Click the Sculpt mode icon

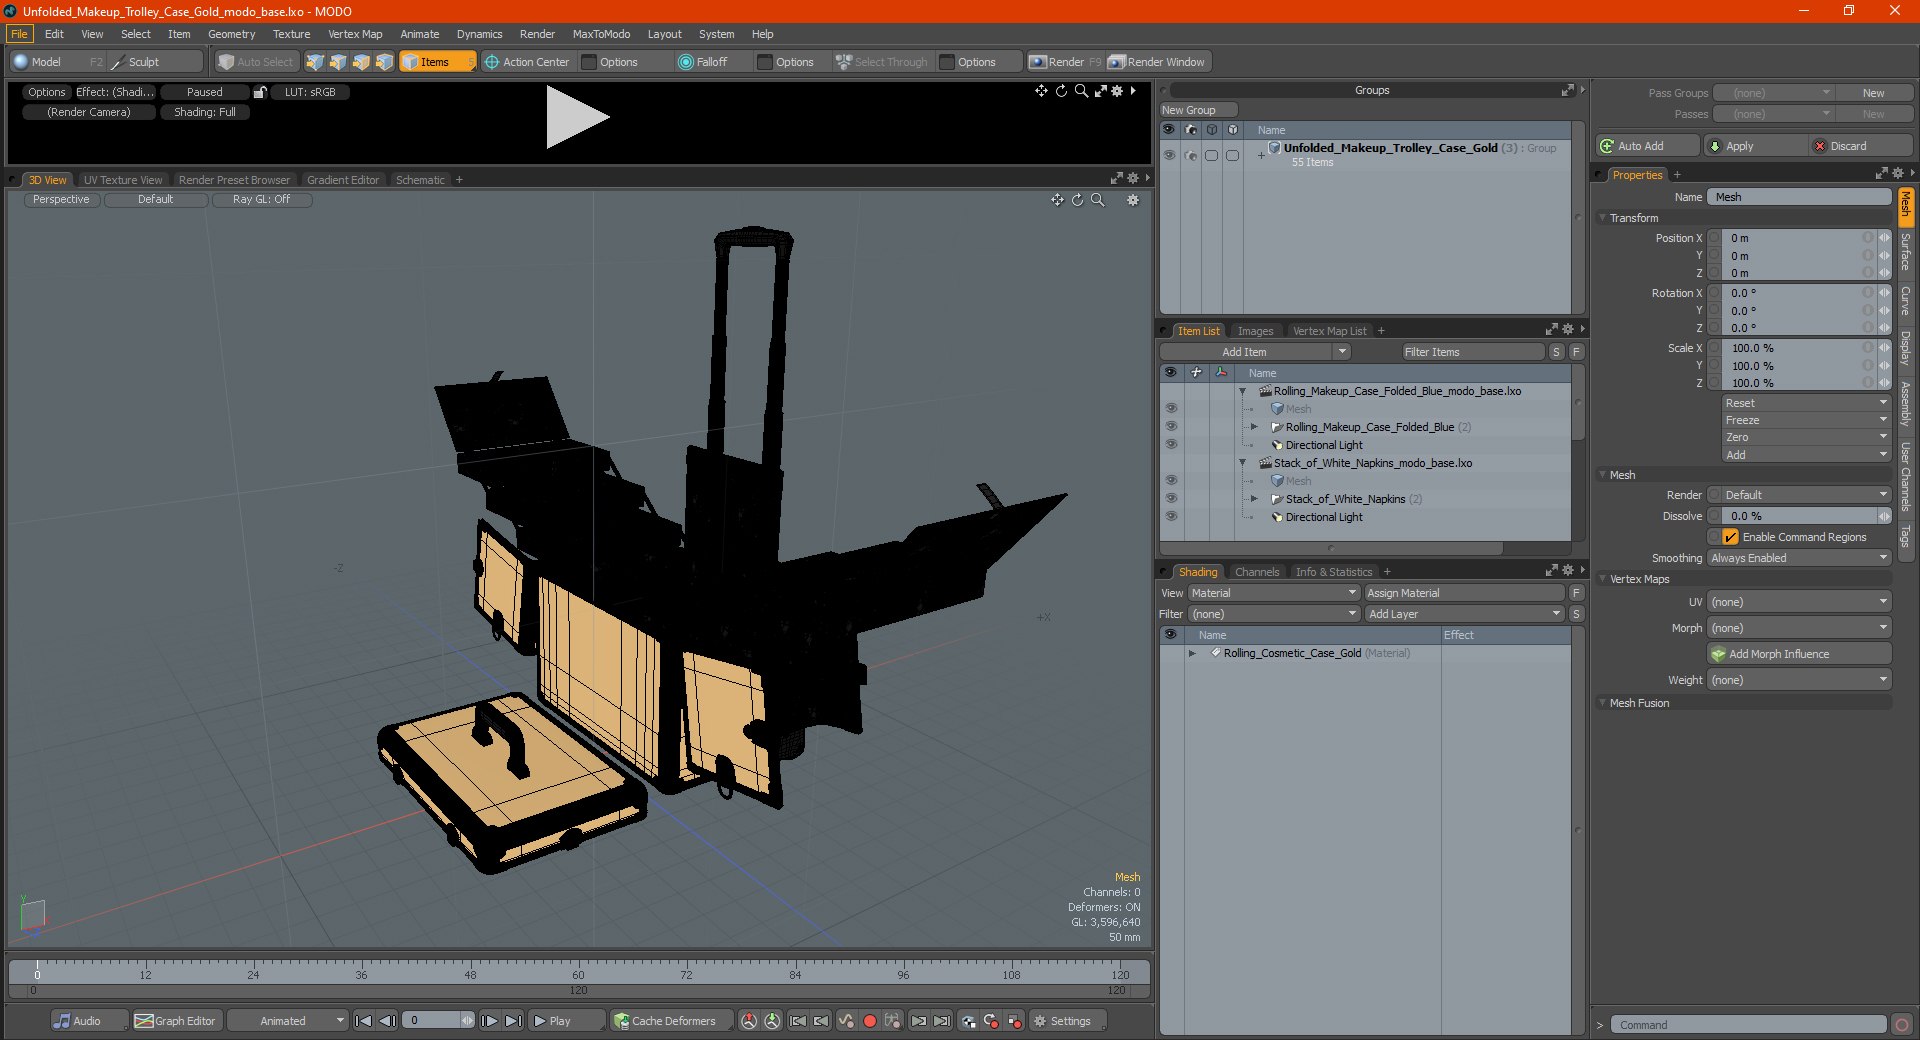click(x=119, y=62)
